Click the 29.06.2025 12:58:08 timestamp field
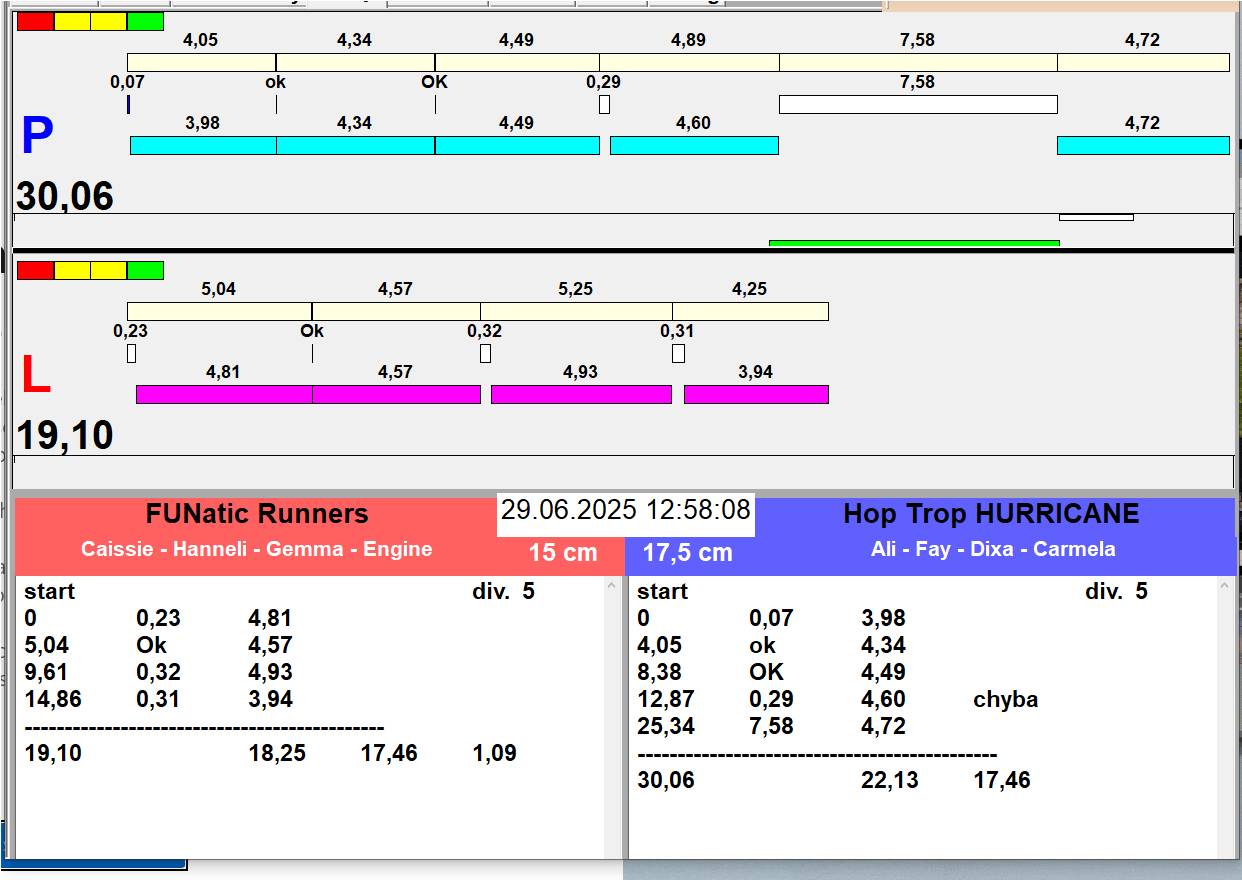 [625, 511]
